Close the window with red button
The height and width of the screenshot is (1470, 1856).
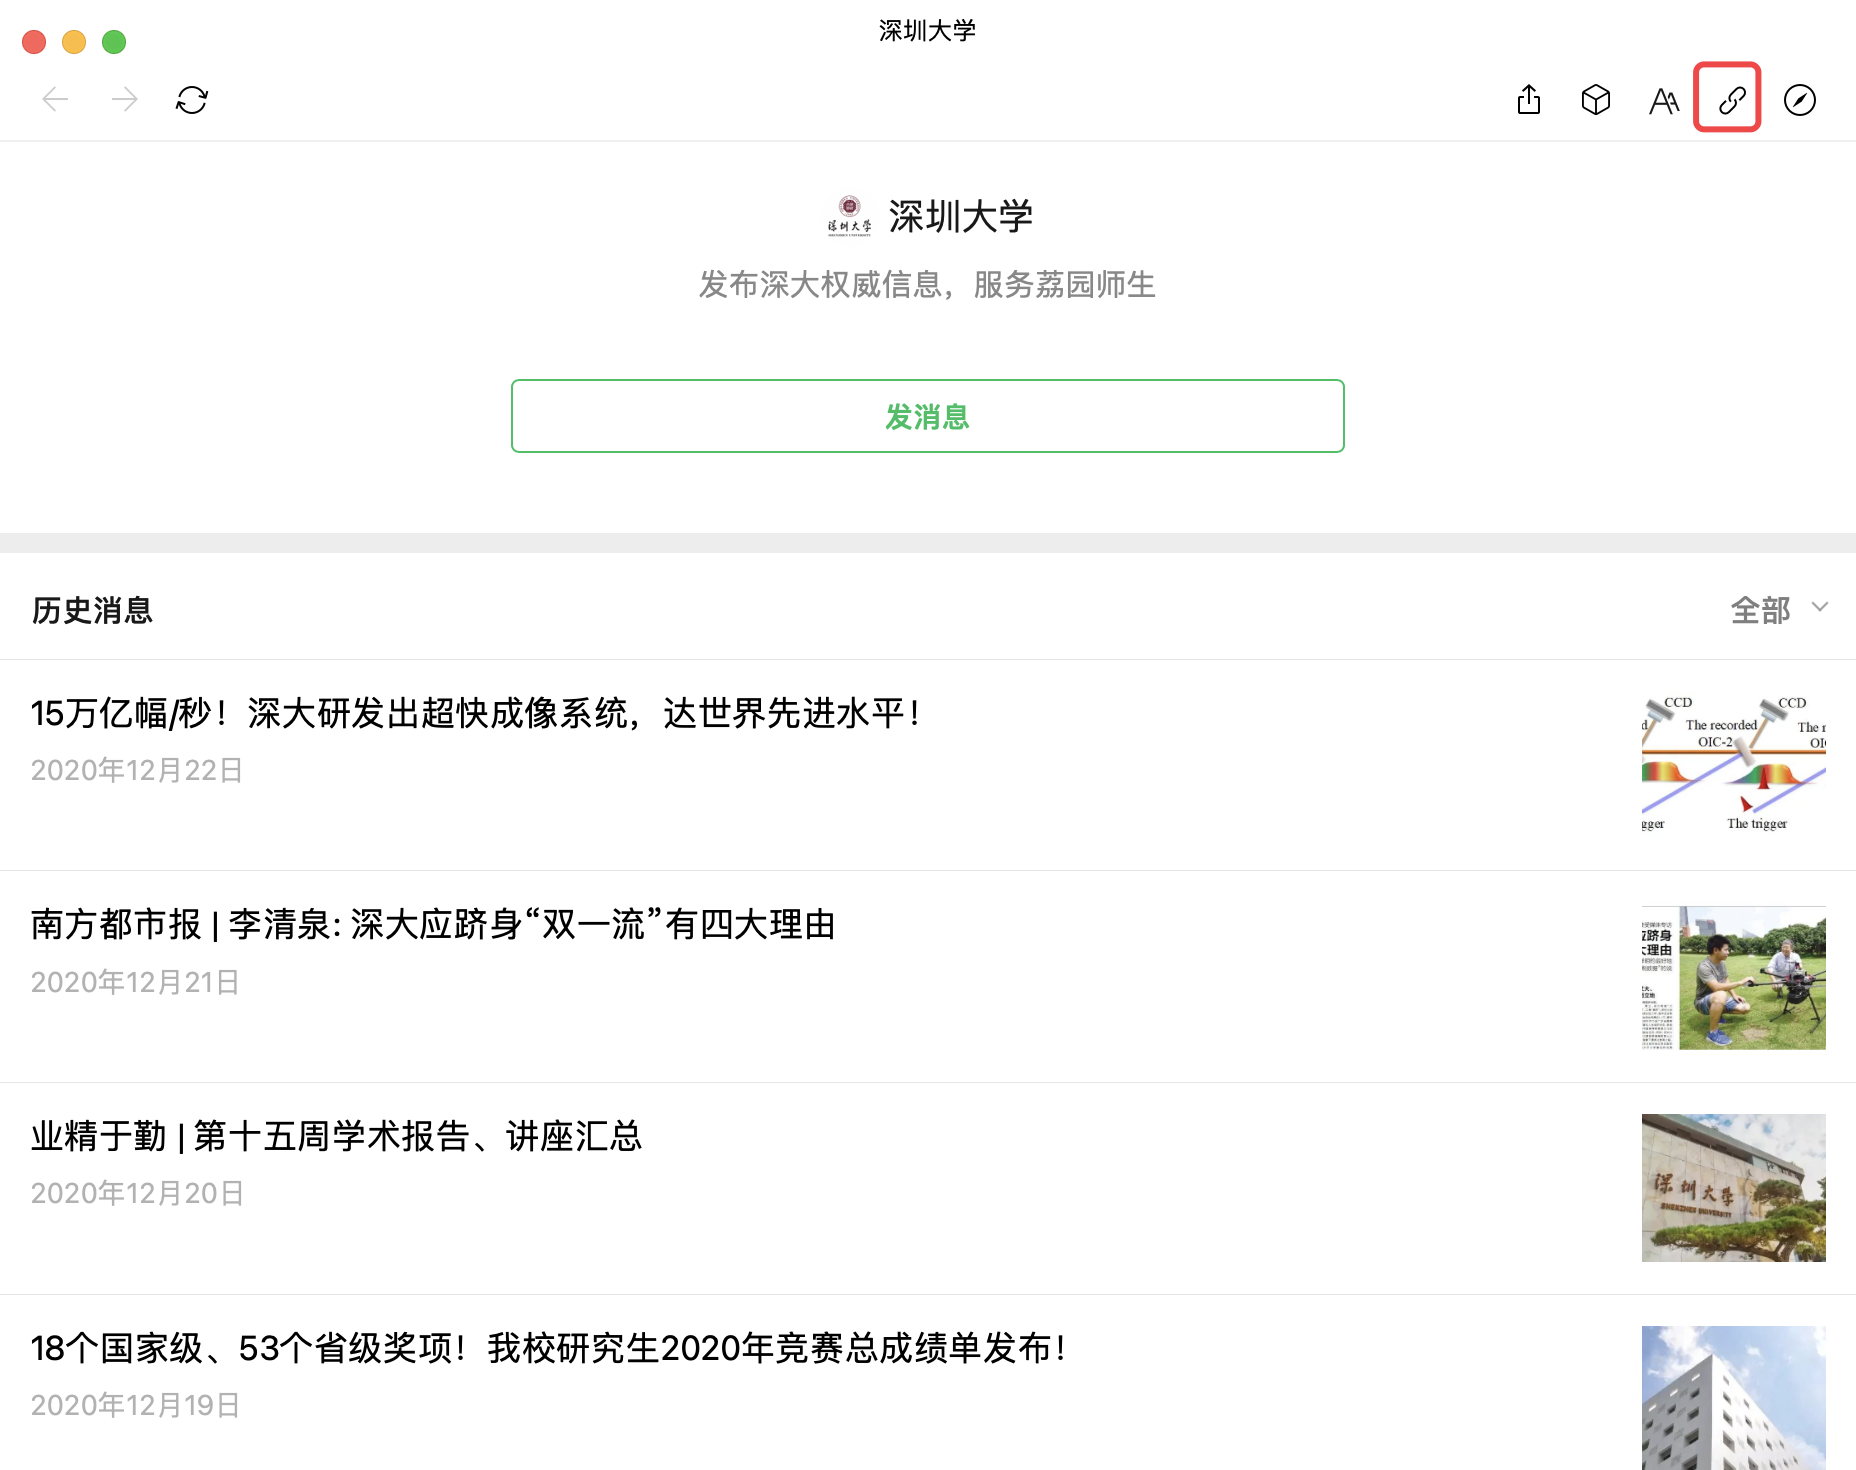click(34, 42)
